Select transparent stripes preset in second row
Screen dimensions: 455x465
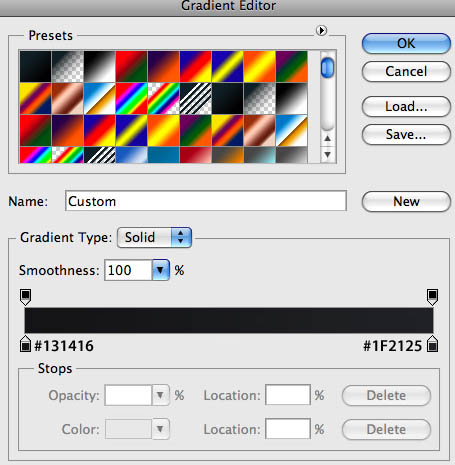(x=196, y=99)
